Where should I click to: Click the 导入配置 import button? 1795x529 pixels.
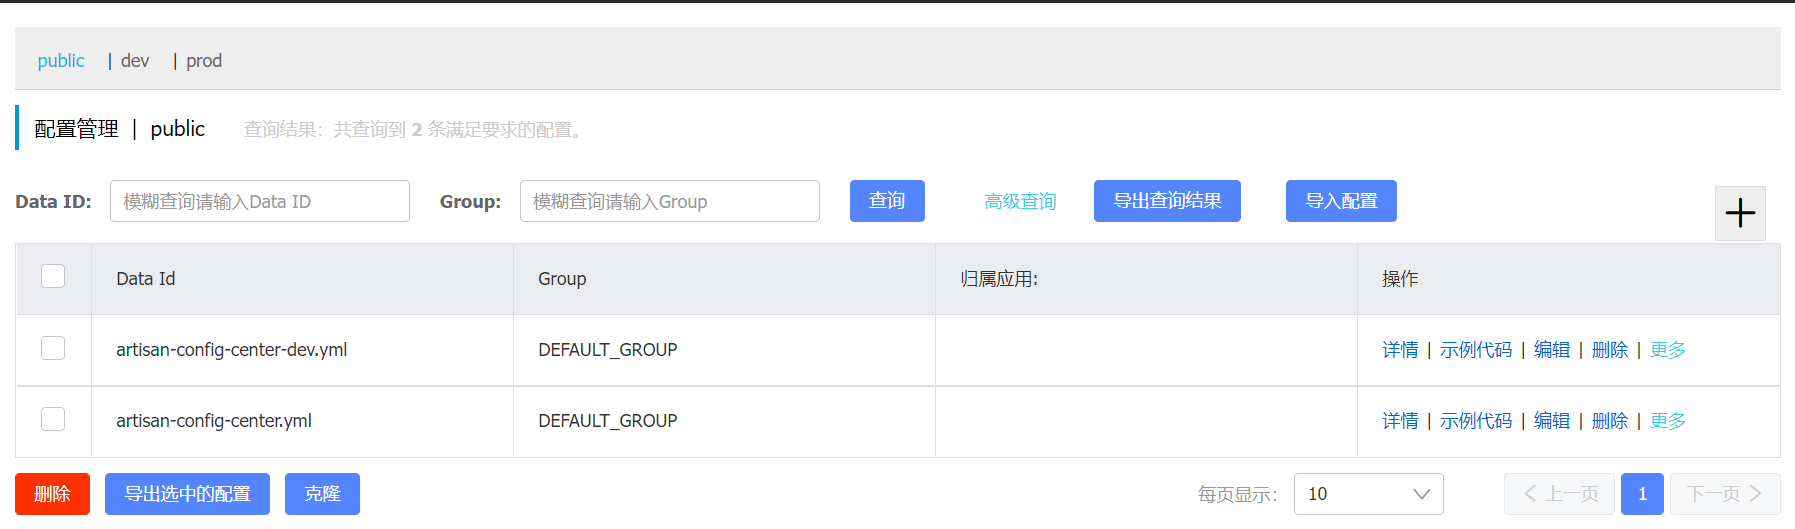(x=1341, y=201)
